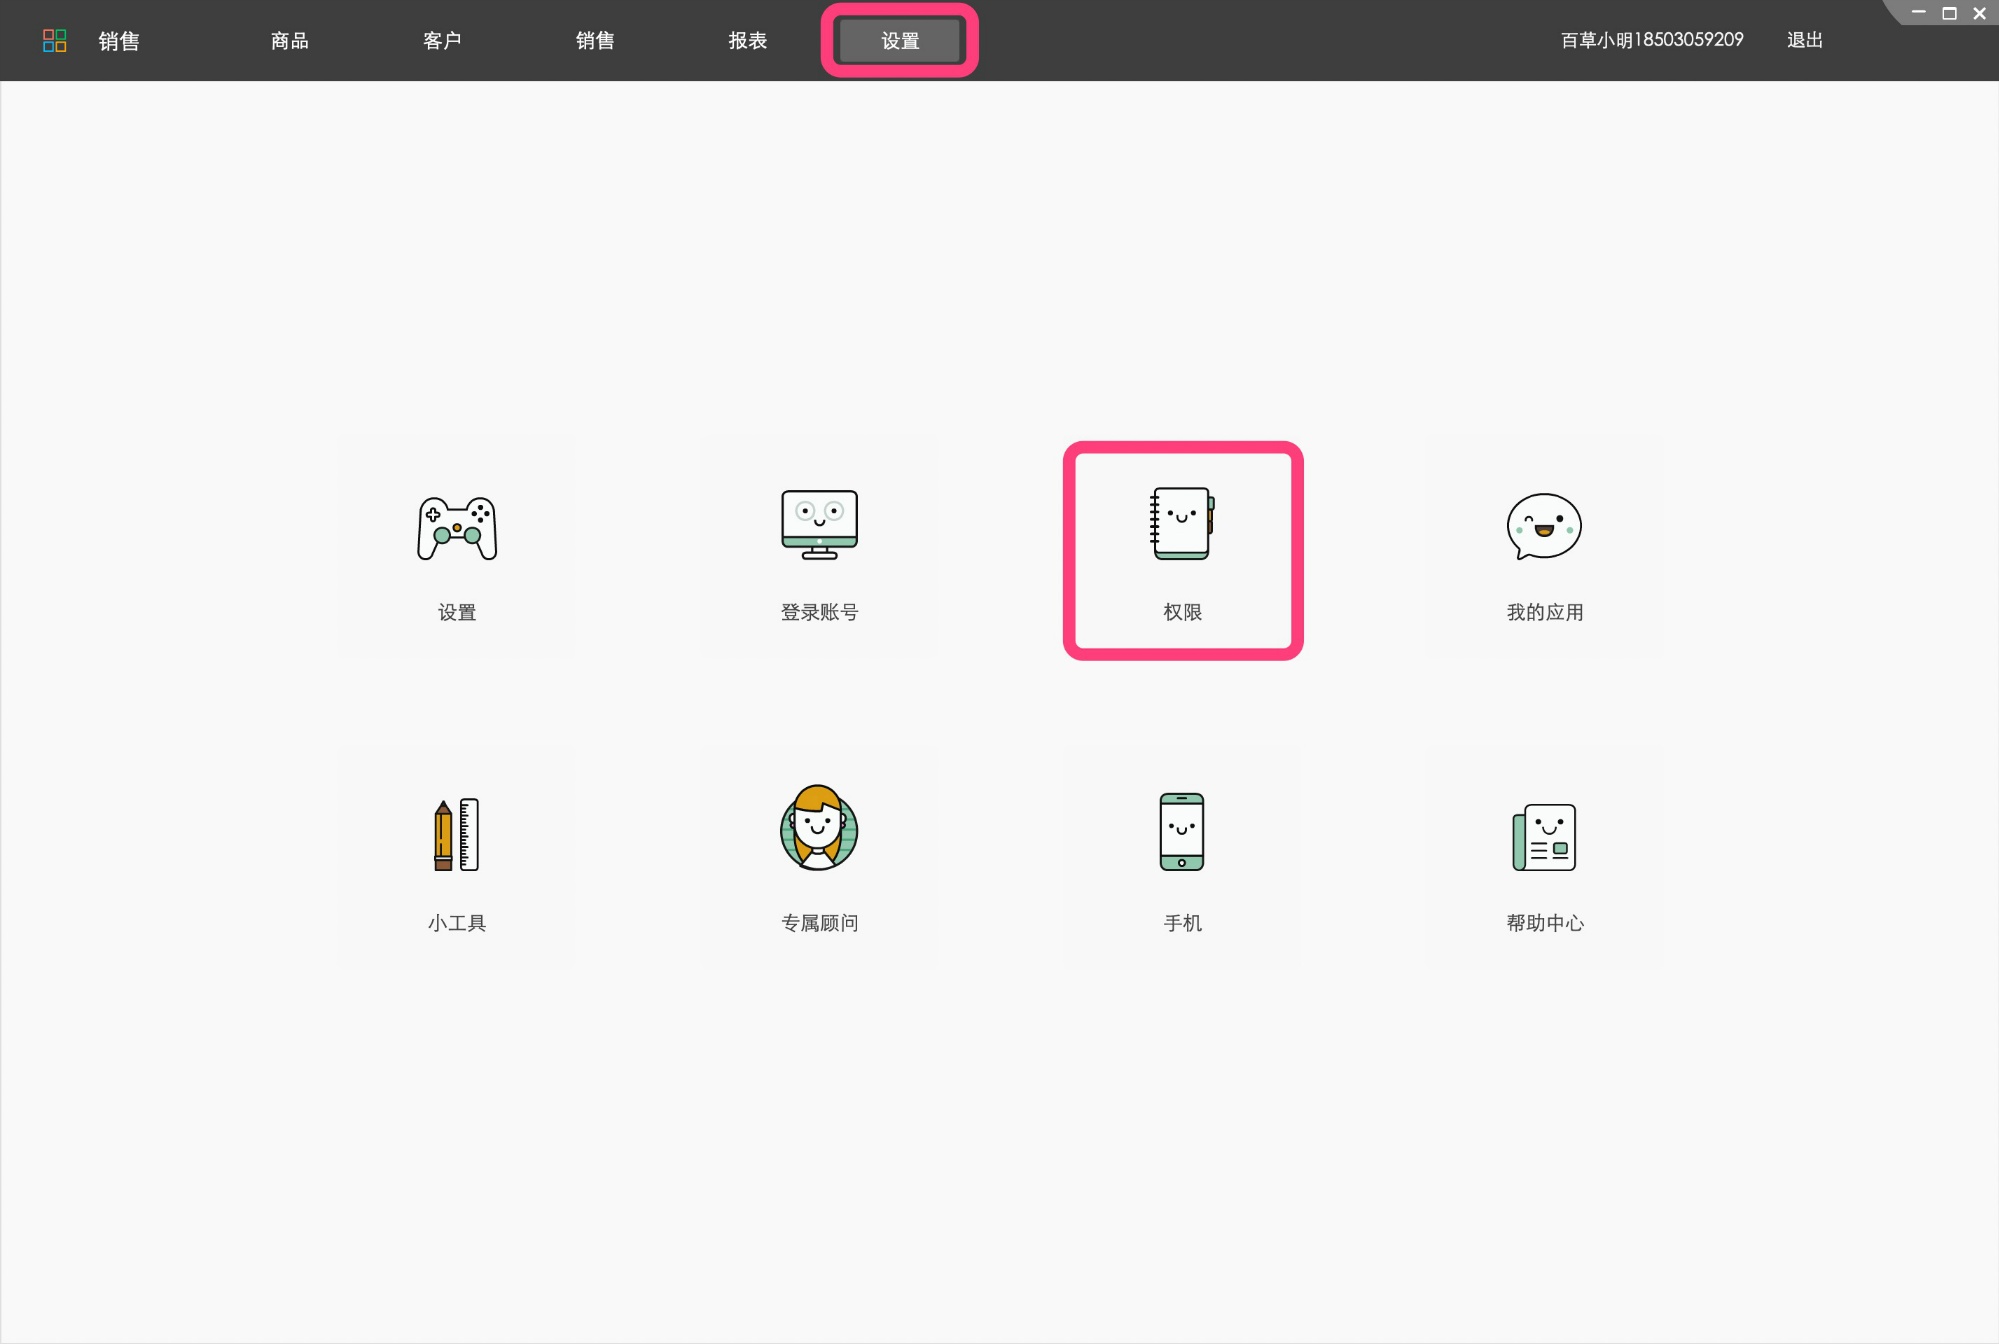The image size is (1999, 1344).
Task: Click the 退出 logout link
Action: coord(1805,40)
